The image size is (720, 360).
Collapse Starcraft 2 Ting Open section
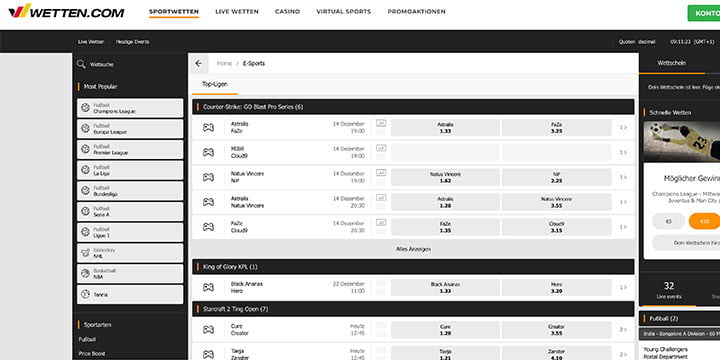pos(413,309)
